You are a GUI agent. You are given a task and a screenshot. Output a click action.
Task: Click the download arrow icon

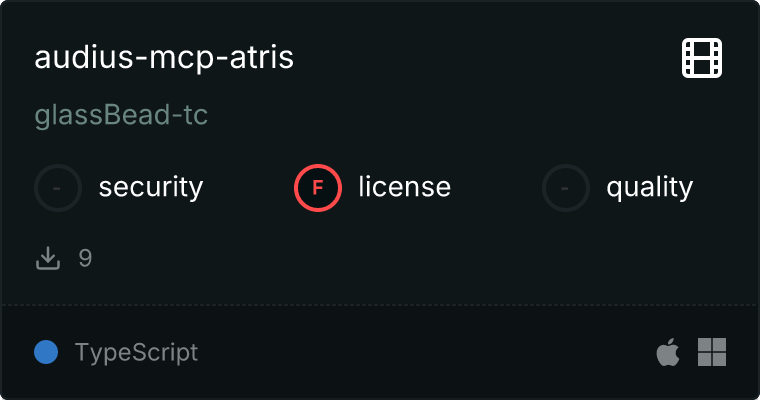(x=48, y=258)
